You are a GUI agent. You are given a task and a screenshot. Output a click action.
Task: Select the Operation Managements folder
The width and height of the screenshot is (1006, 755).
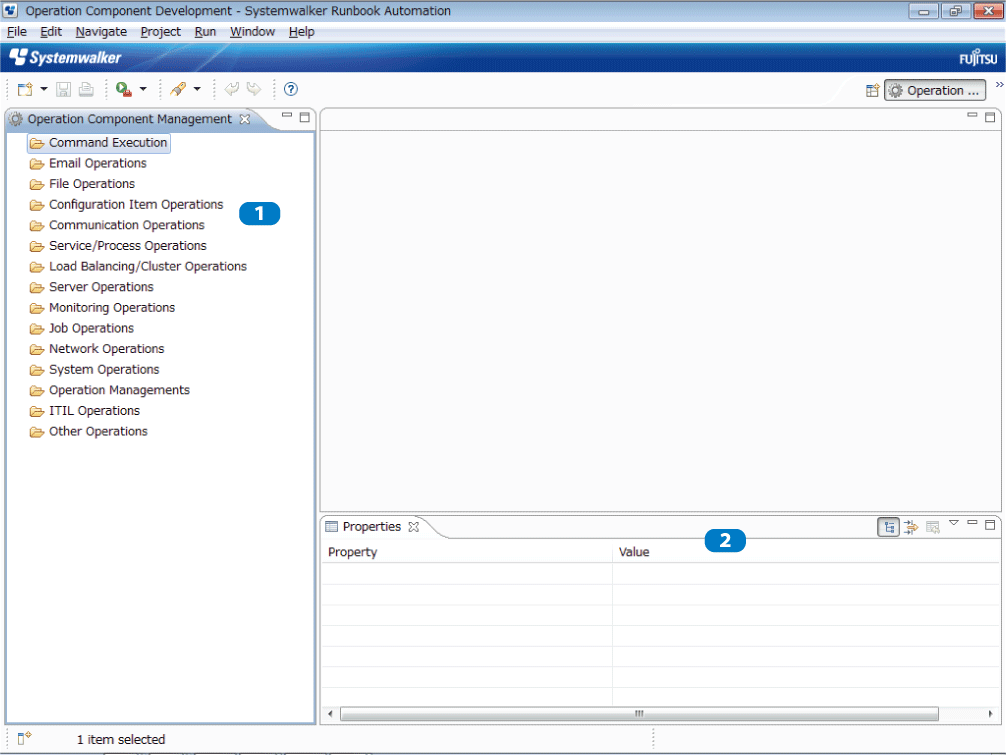pos(110,389)
